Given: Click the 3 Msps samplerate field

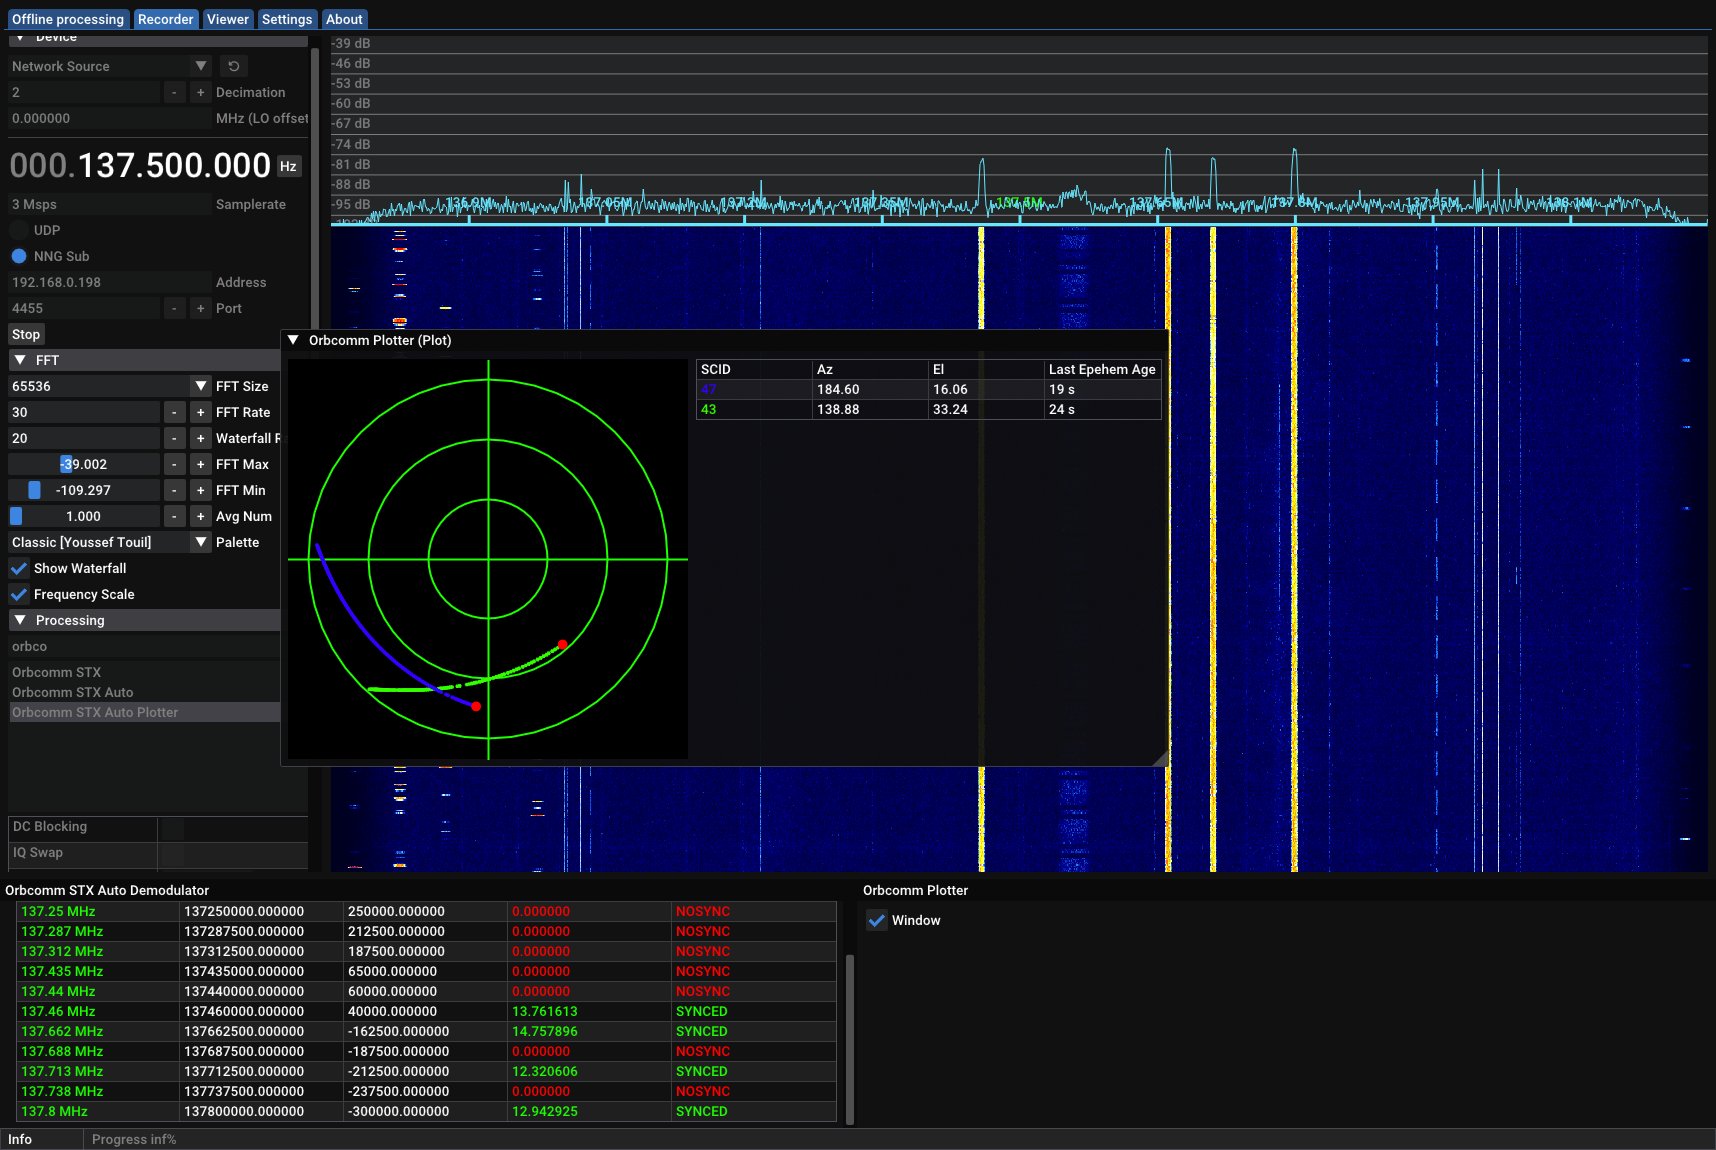Looking at the screenshot, I should 110,204.
